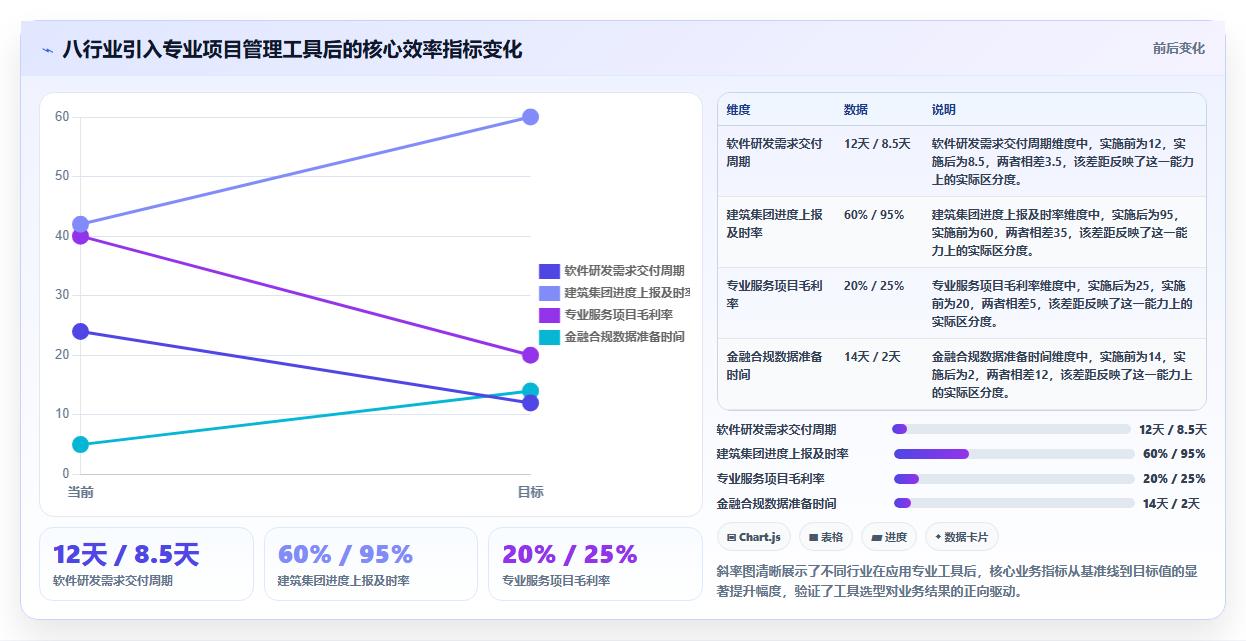This screenshot has height=641, width=1246.
Task: Open the 20% / 25% summary card
Action: pos(596,564)
